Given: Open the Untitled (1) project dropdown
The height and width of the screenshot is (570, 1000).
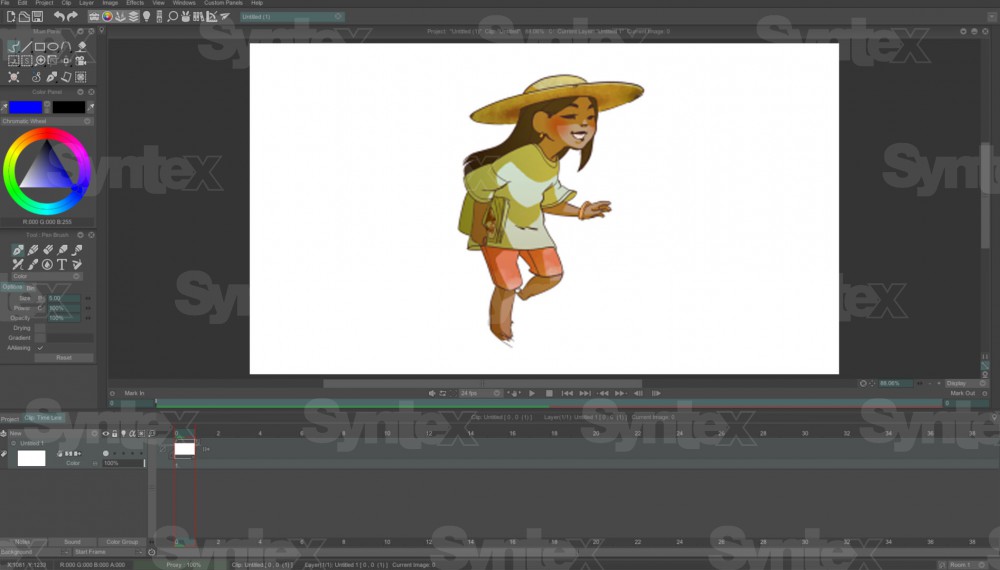Looking at the screenshot, I should click(292, 17).
